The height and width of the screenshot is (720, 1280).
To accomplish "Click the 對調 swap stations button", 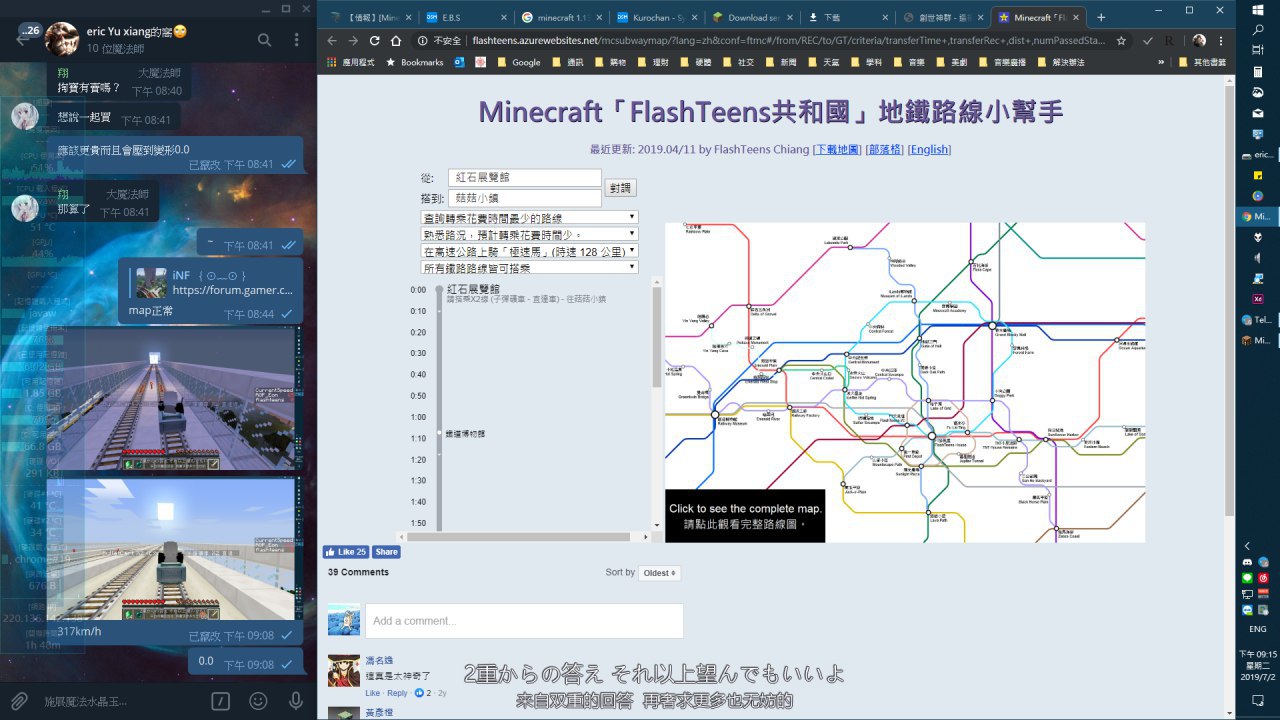I will click(620, 187).
